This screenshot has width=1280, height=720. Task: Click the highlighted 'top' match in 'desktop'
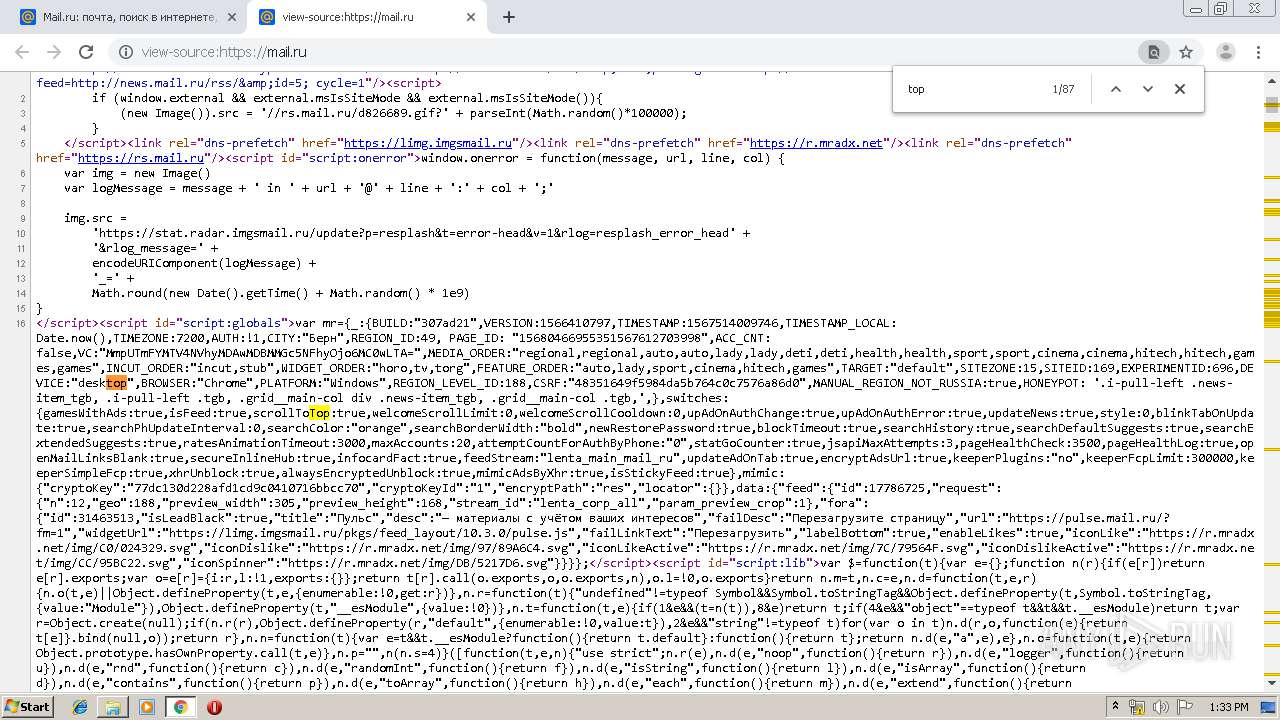tap(117, 383)
